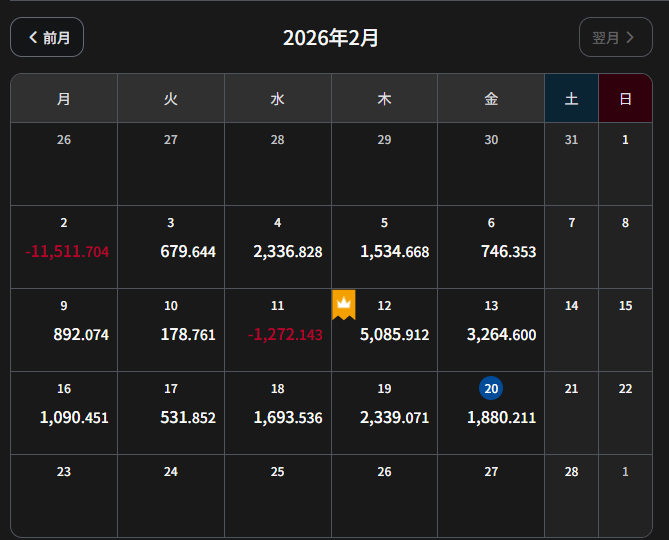669x540 pixels.
Task: Select January 31 in Saturday column
Action: pos(571,164)
